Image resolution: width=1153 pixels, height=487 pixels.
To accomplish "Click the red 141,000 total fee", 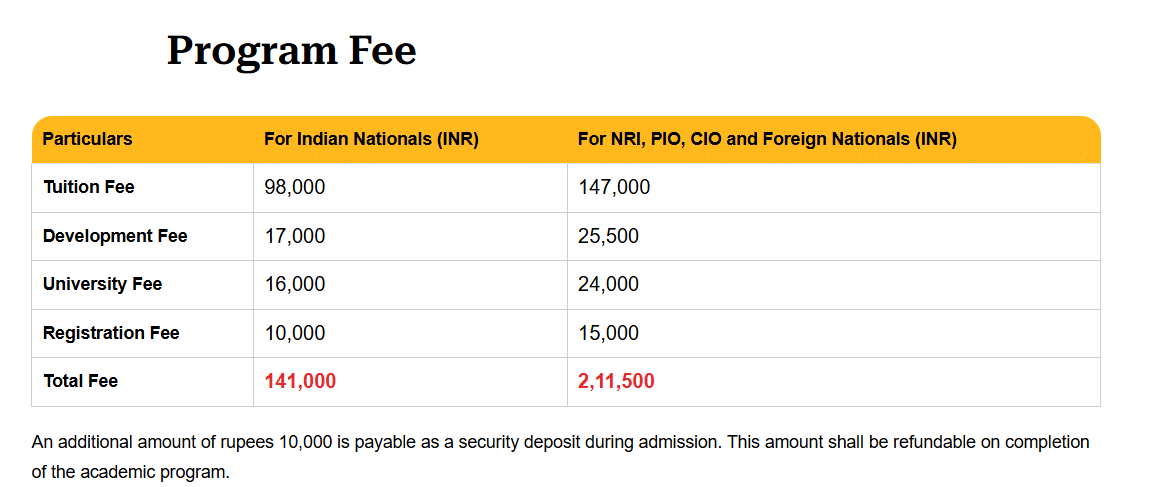I will click(x=300, y=381).
